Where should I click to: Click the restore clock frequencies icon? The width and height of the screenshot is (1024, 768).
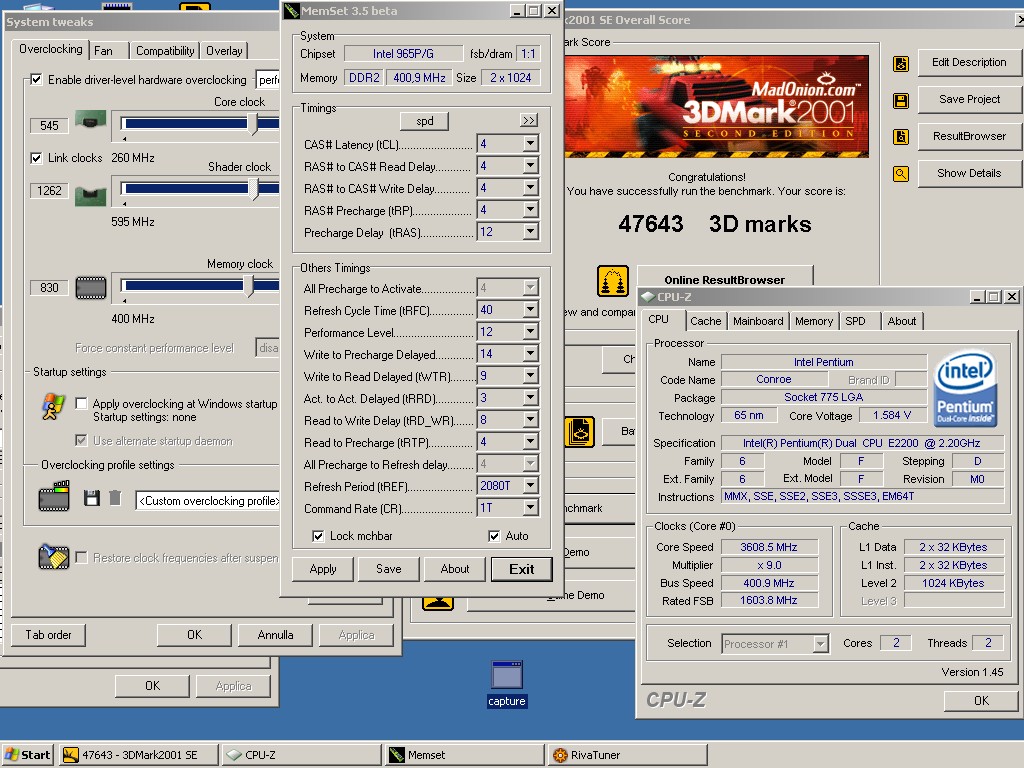(x=54, y=556)
